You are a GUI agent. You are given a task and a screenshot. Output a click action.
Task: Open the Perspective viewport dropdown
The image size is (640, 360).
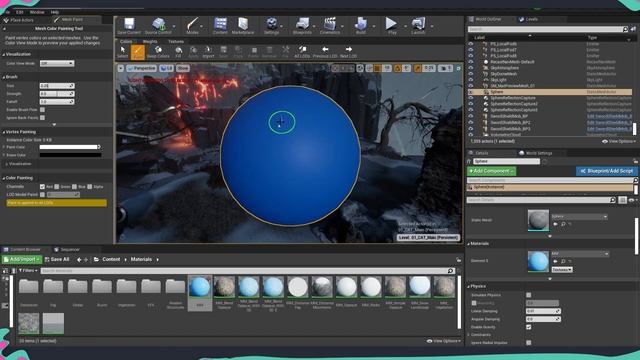[141, 68]
